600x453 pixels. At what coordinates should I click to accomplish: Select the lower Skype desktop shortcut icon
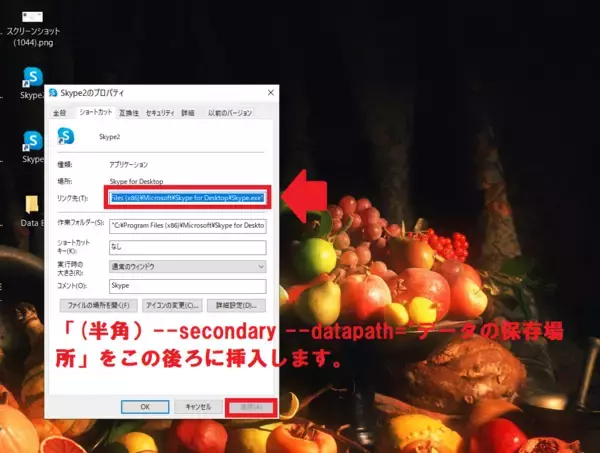click(33, 147)
